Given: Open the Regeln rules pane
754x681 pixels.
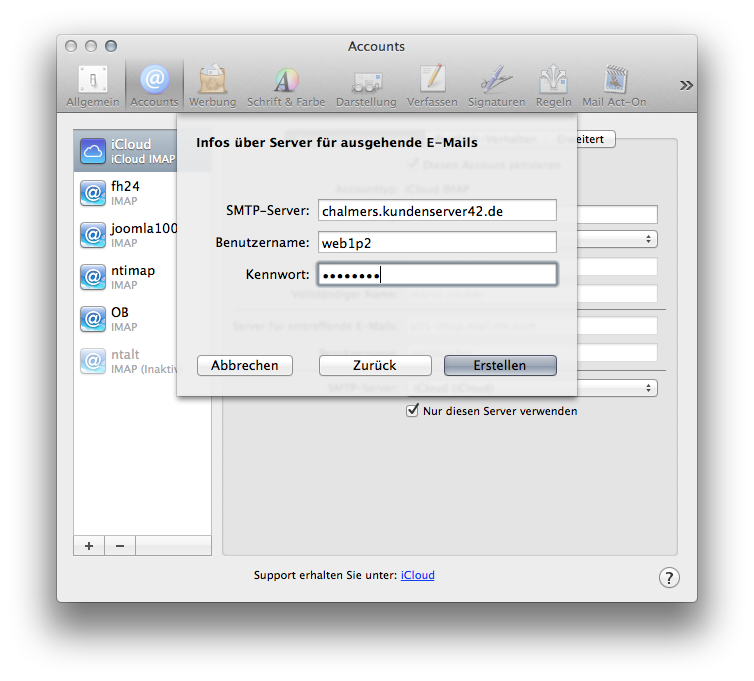Looking at the screenshot, I should click(553, 85).
